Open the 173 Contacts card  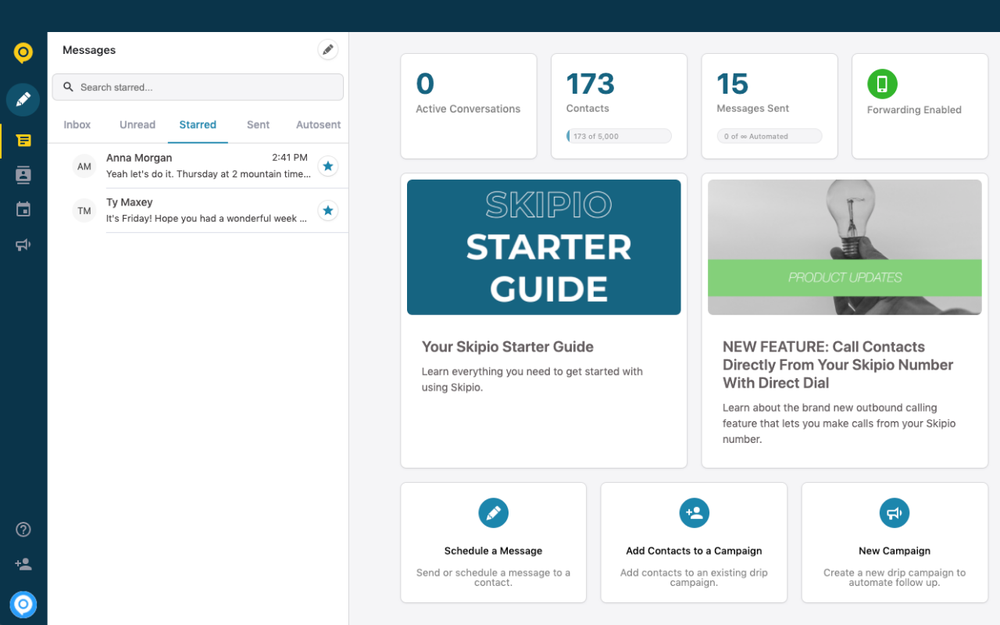(619, 106)
